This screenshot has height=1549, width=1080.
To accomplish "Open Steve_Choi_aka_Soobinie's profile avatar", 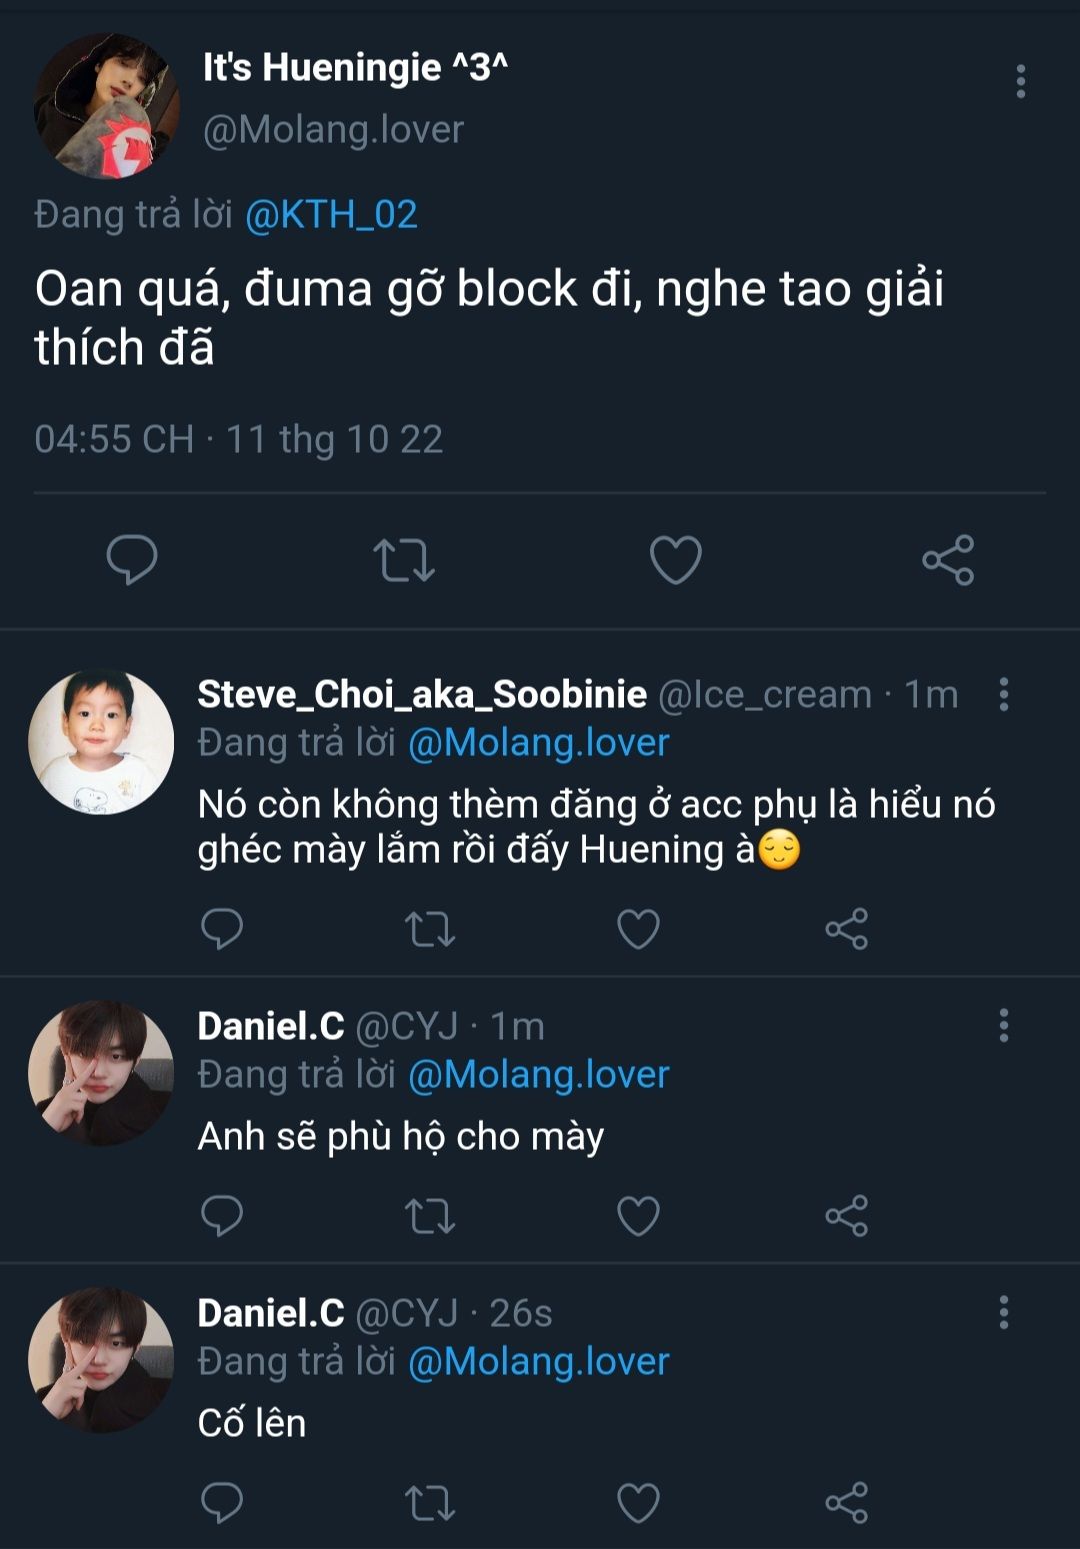I will [x=101, y=742].
